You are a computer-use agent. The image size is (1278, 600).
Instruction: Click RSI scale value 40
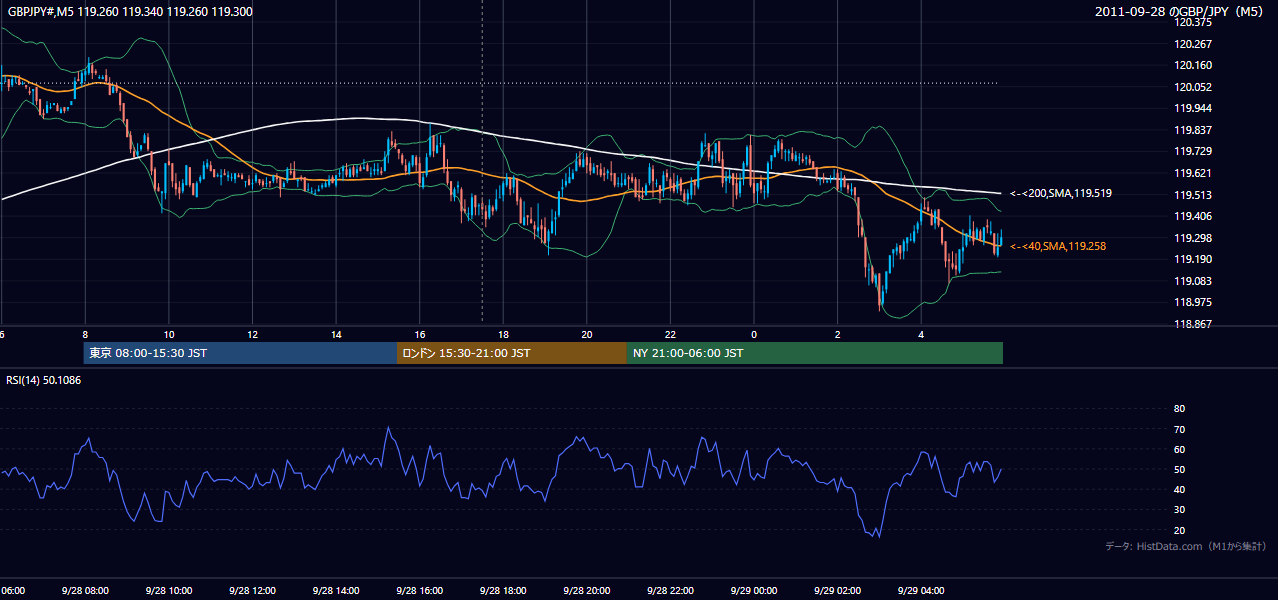tap(1179, 489)
